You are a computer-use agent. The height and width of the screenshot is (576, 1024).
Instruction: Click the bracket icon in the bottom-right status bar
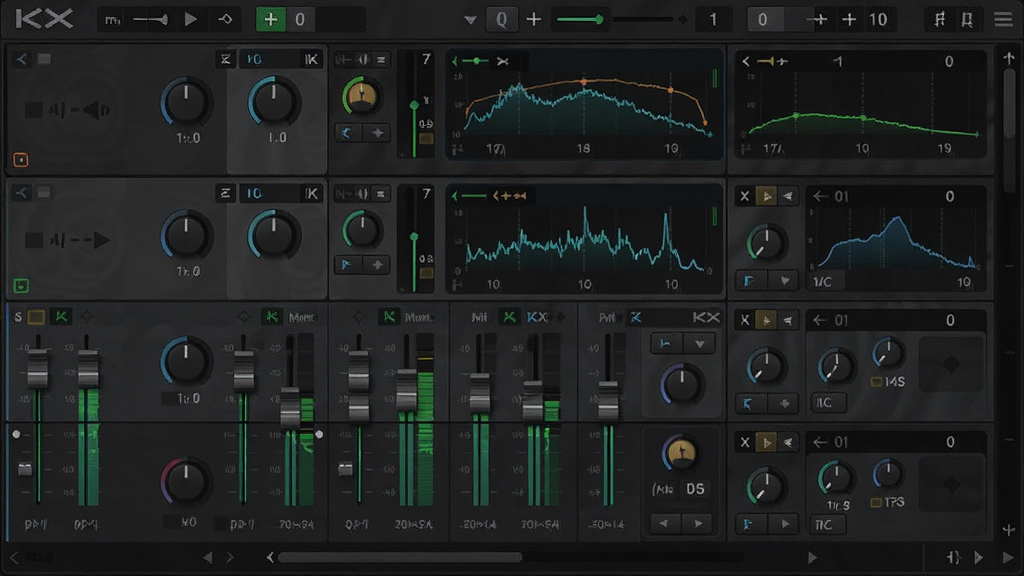tap(953, 557)
